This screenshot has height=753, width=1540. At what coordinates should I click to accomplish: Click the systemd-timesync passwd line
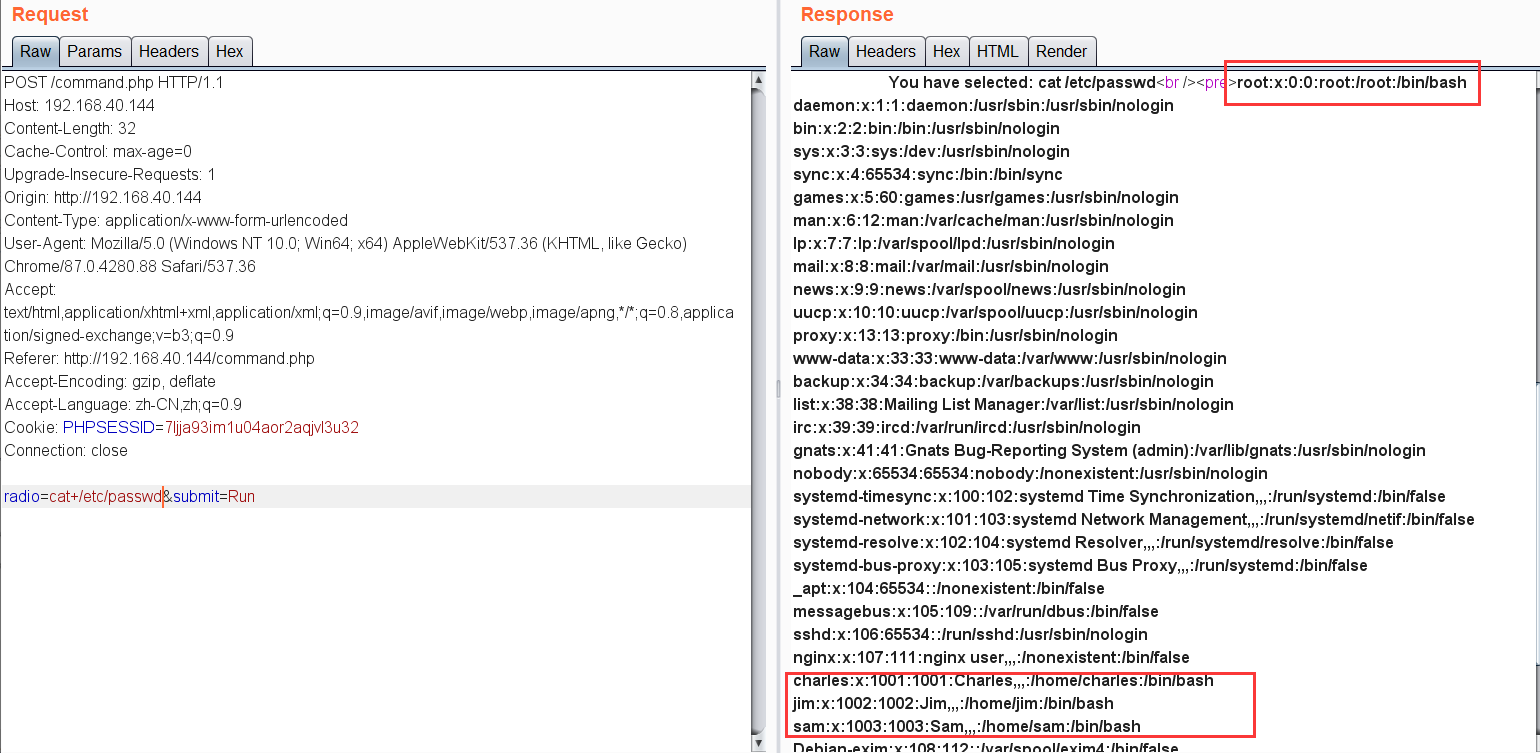[1119, 496]
